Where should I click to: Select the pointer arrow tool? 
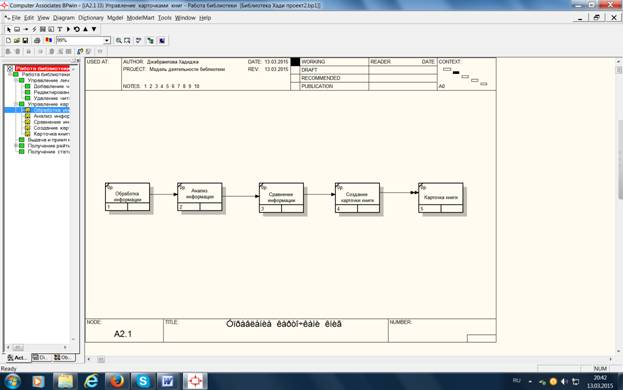(8, 29)
